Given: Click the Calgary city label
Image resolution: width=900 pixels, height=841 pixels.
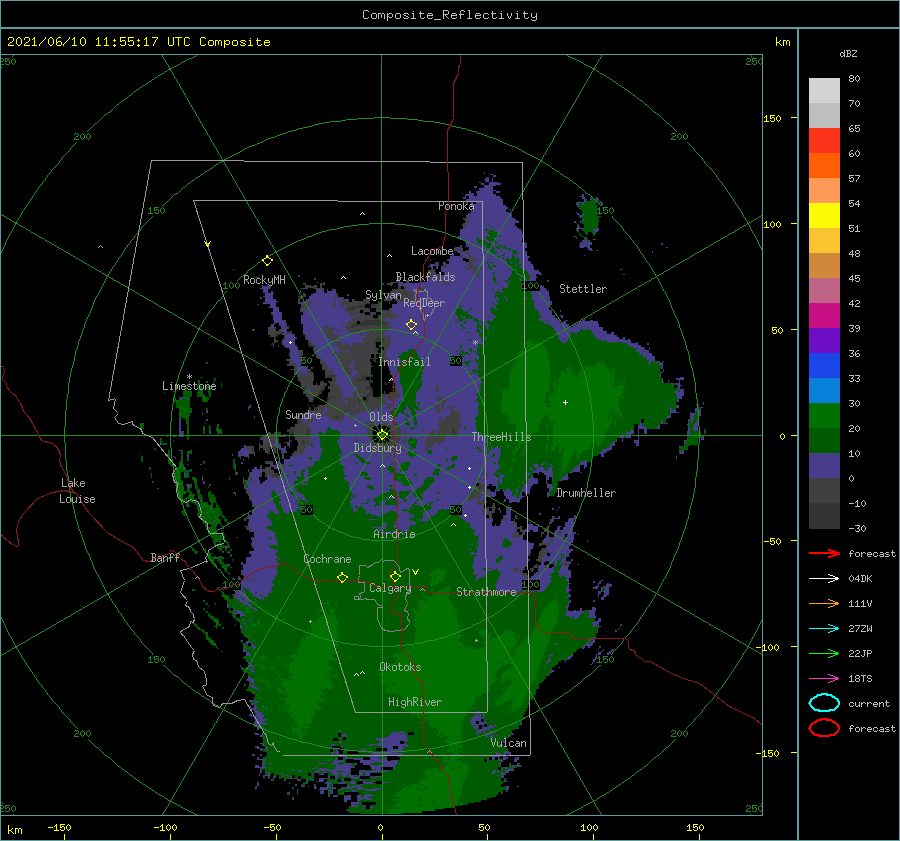Looking at the screenshot, I should (x=390, y=588).
